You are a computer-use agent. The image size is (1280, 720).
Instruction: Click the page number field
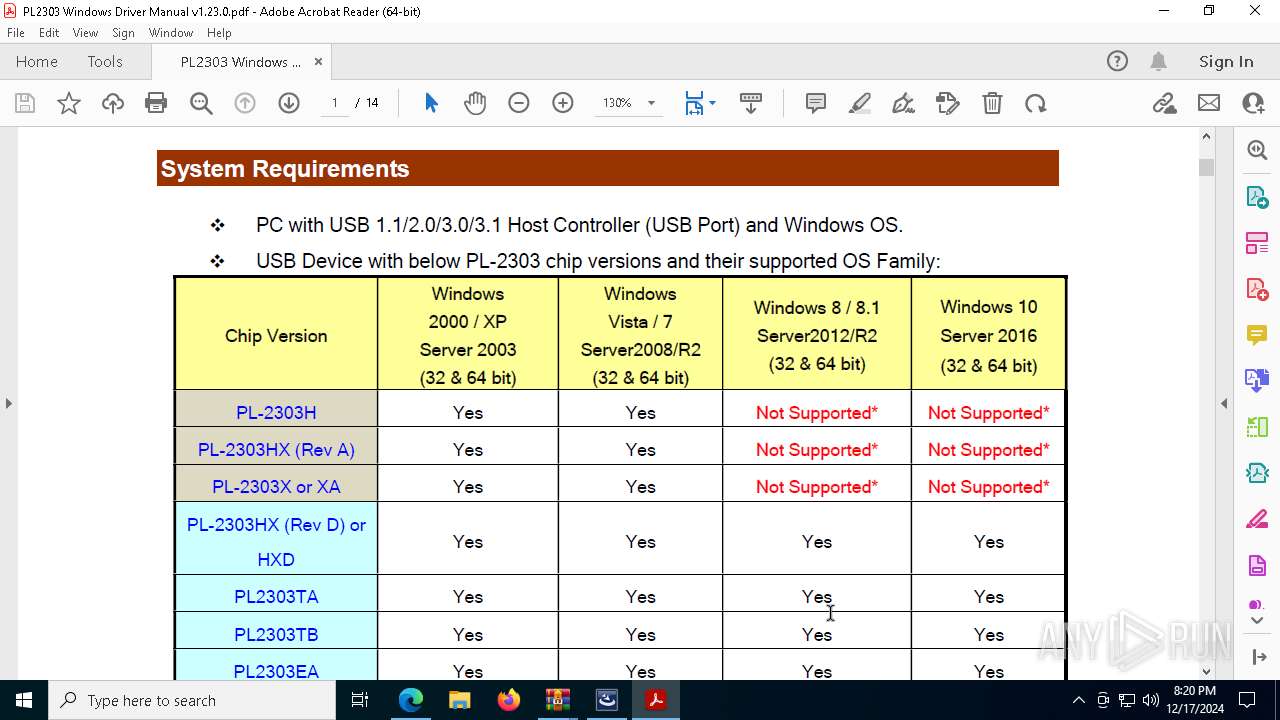tap(335, 103)
